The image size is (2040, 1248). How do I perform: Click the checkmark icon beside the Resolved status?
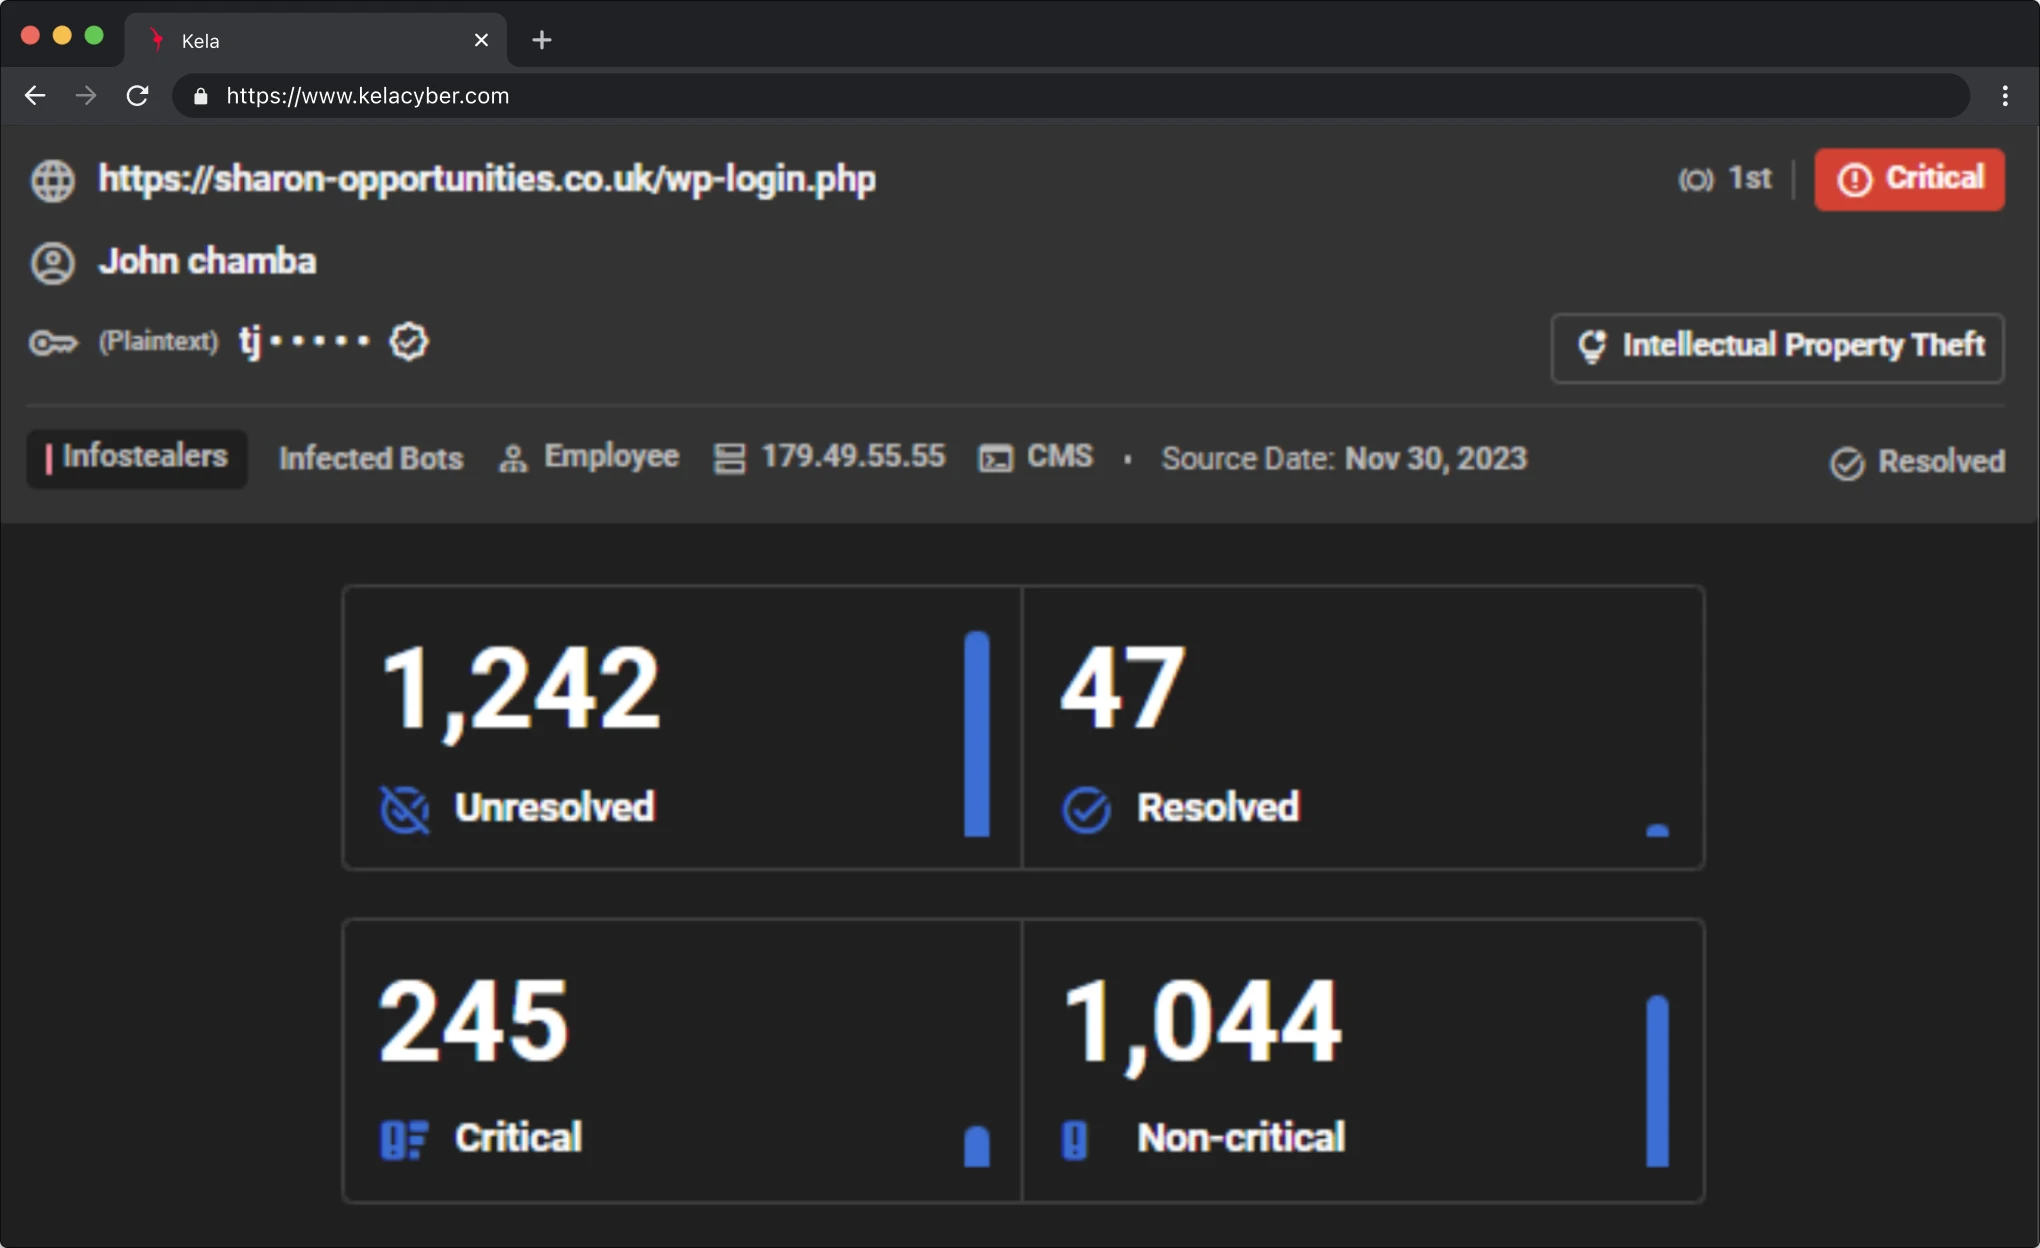tap(1847, 463)
